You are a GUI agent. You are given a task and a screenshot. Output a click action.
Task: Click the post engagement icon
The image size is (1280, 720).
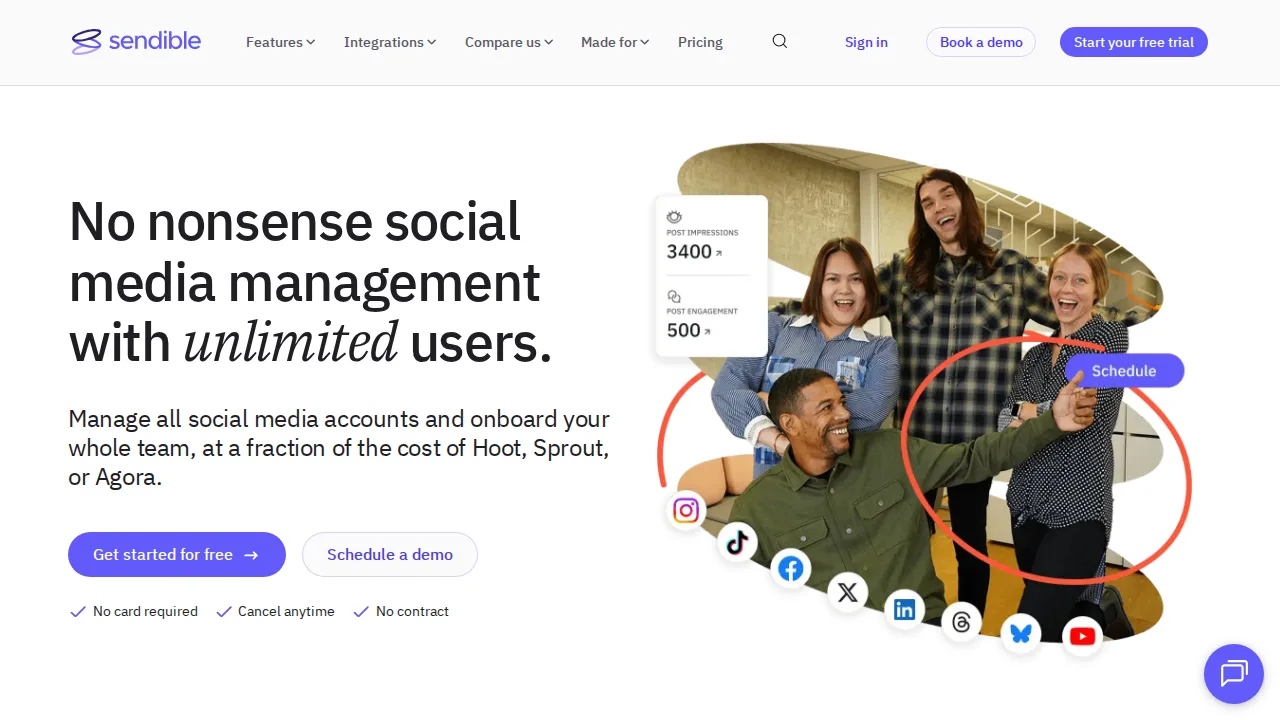click(x=674, y=297)
